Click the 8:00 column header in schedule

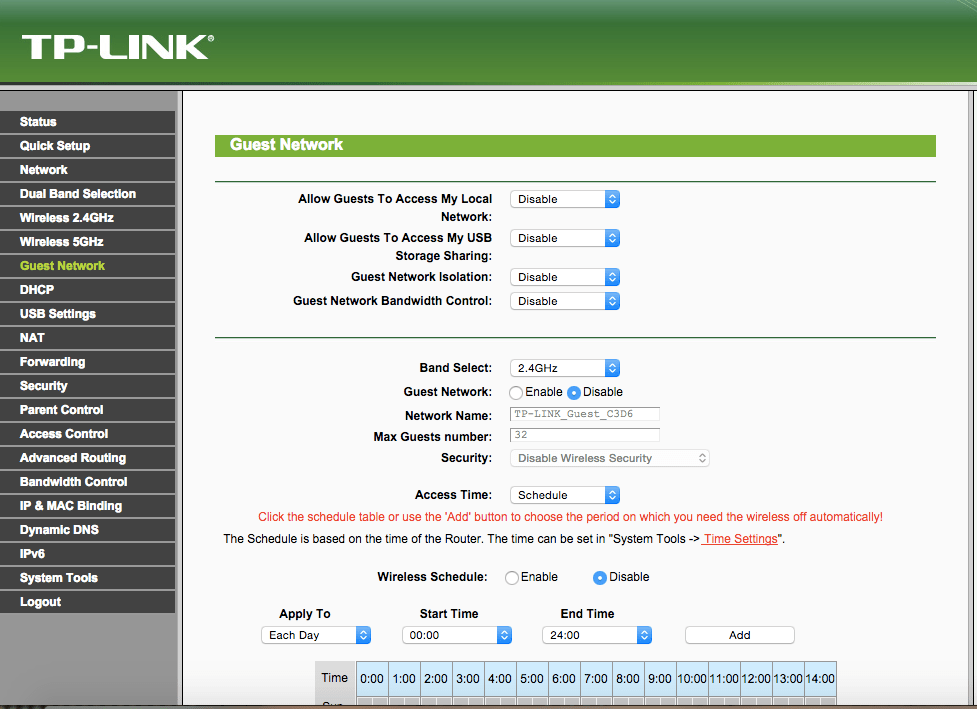click(x=628, y=678)
